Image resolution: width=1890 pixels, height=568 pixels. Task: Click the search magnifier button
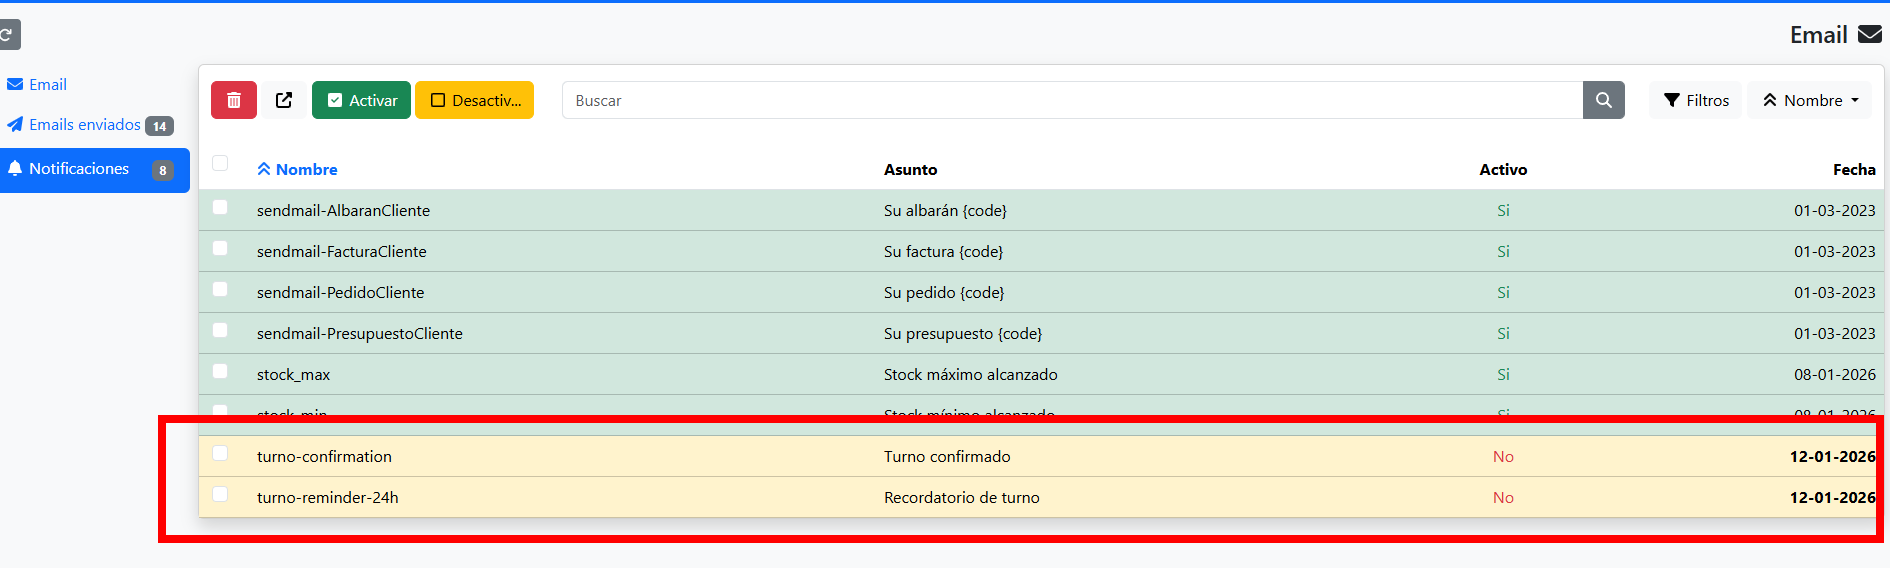[x=1603, y=100]
